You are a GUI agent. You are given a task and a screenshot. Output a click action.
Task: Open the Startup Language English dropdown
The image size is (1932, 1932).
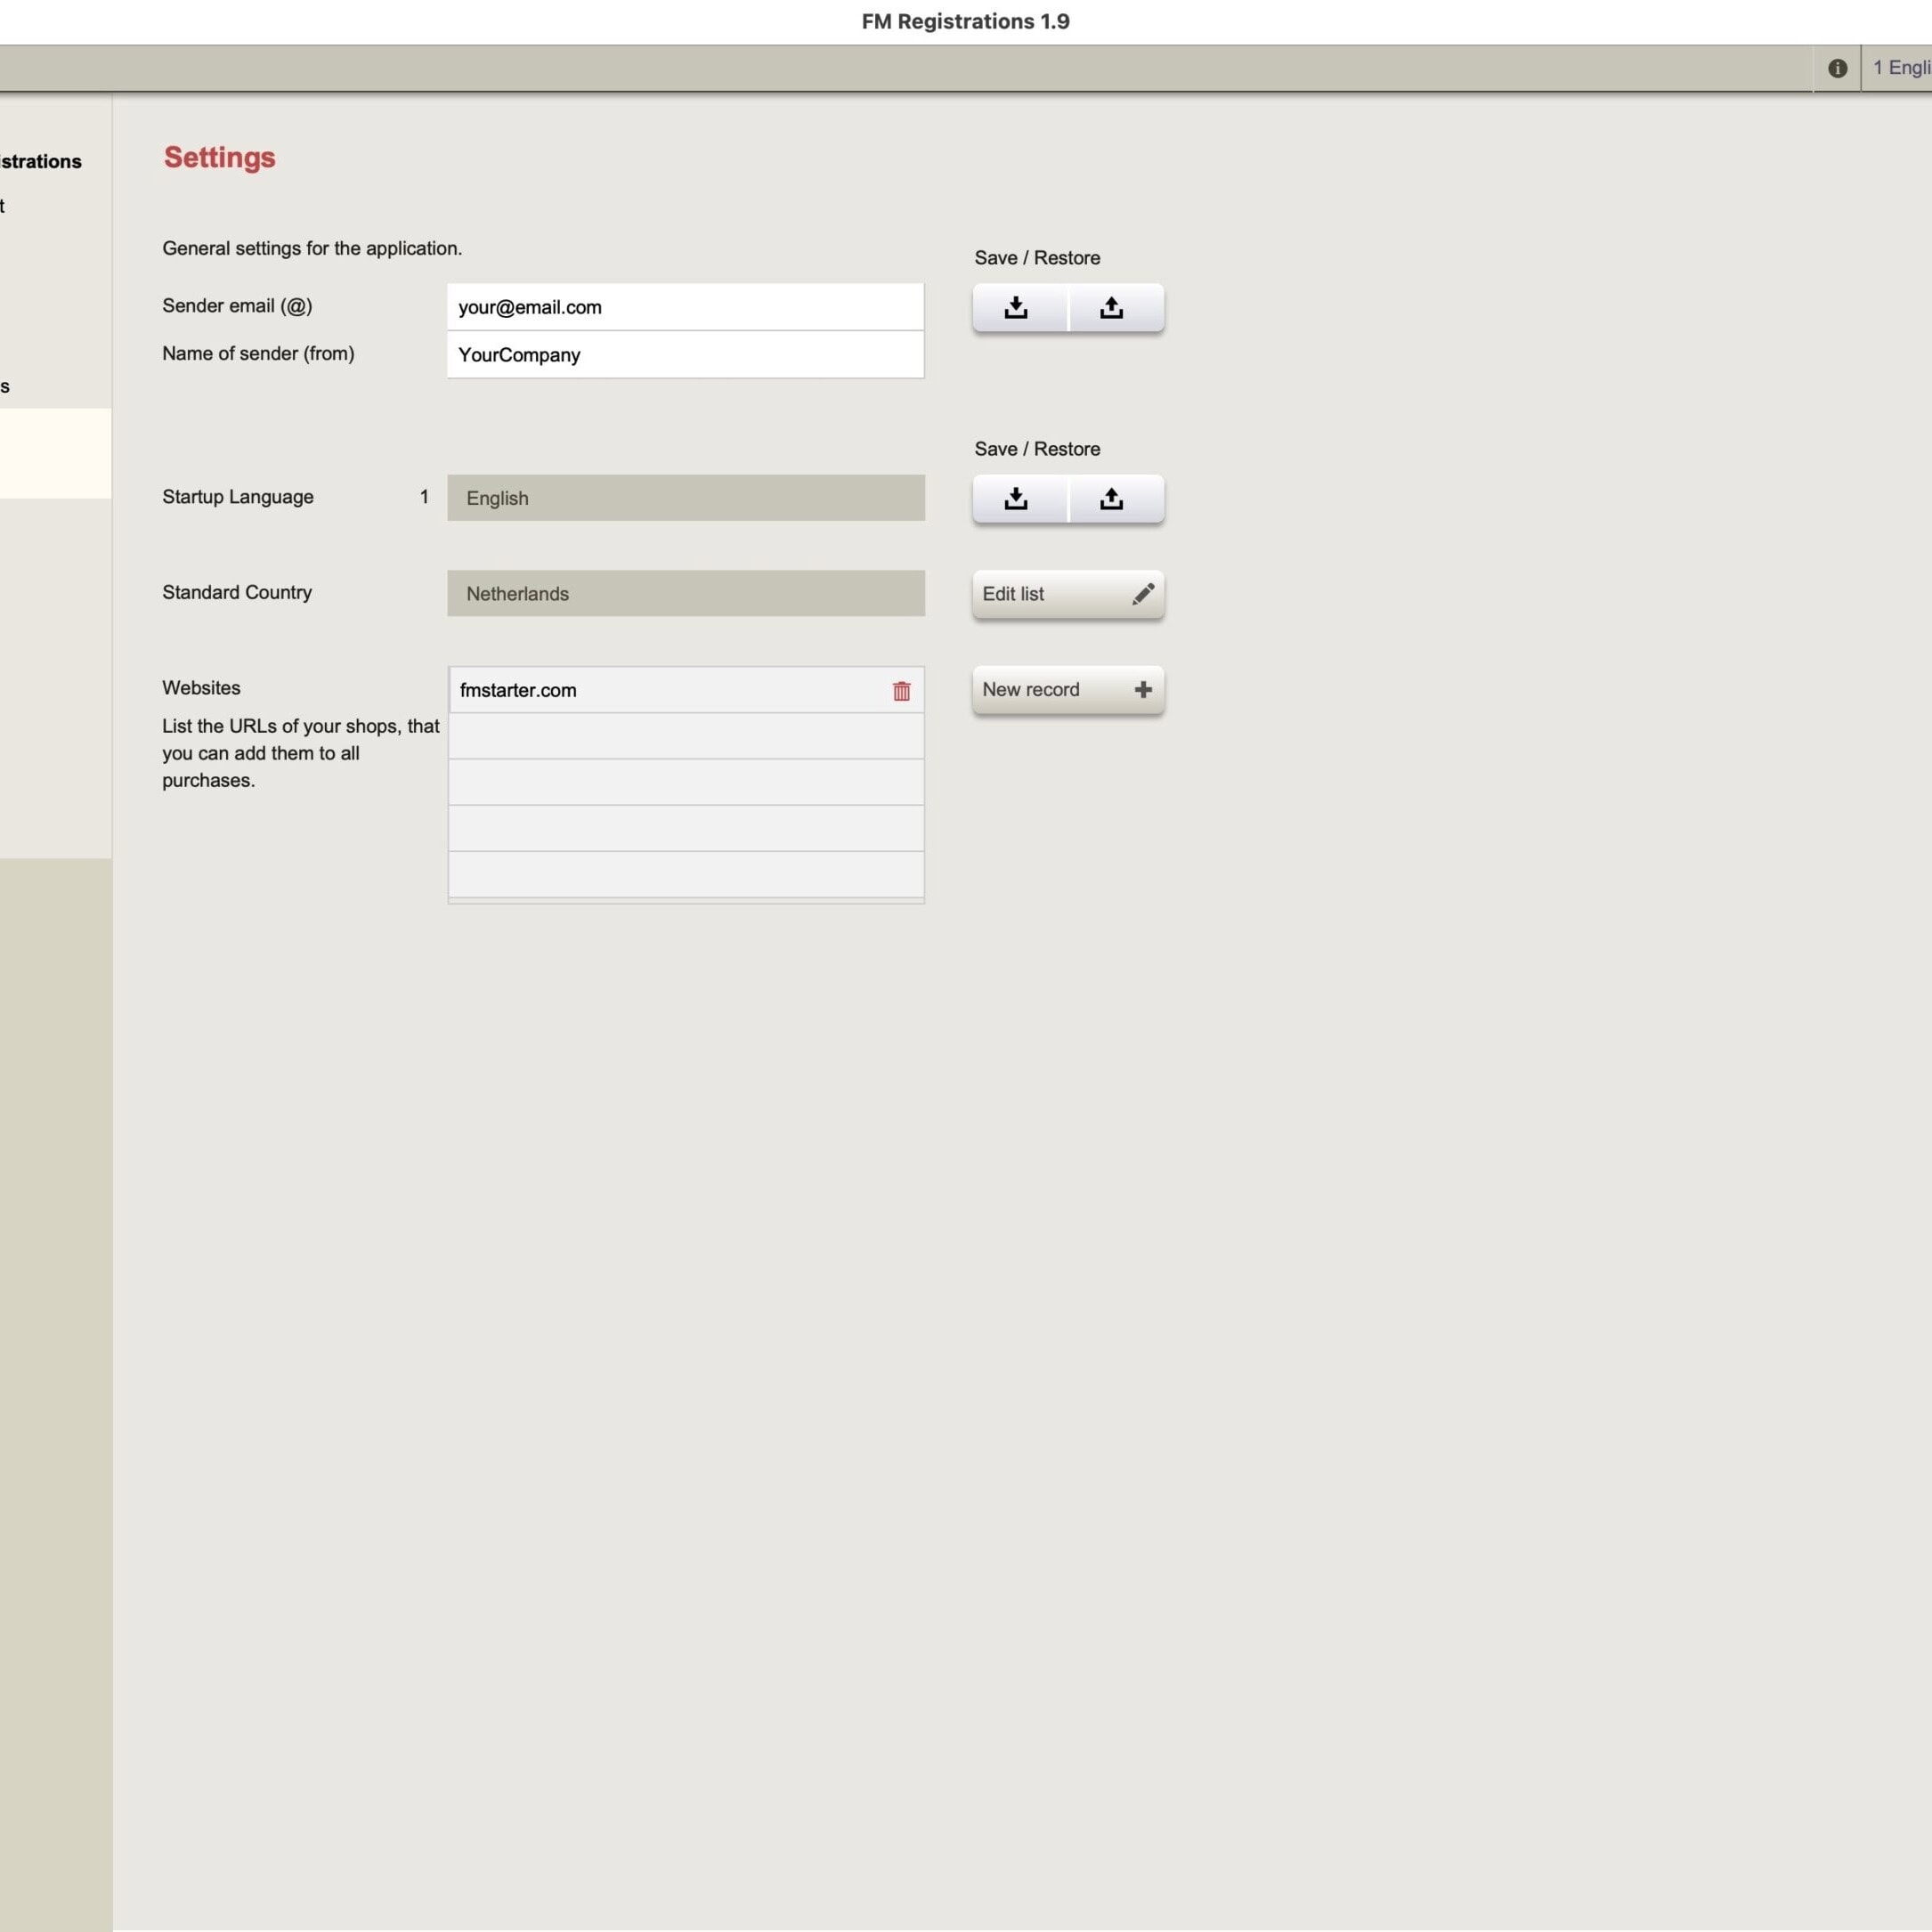pyautogui.click(x=685, y=498)
